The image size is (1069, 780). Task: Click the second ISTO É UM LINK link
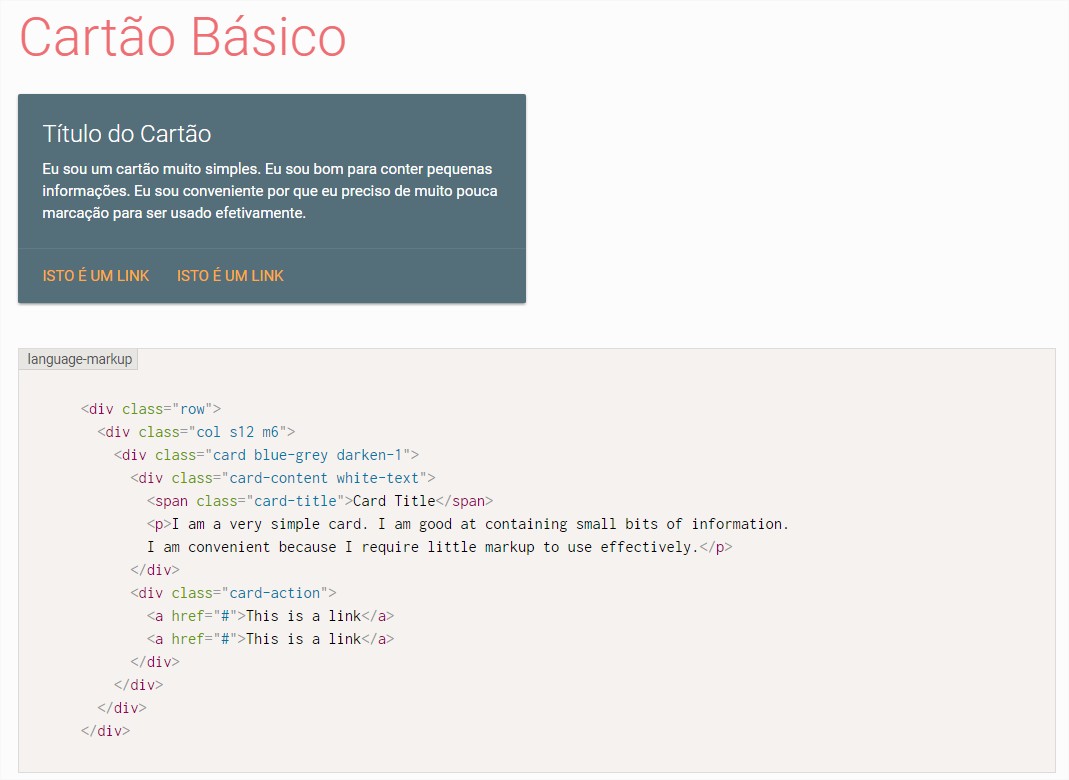230,276
